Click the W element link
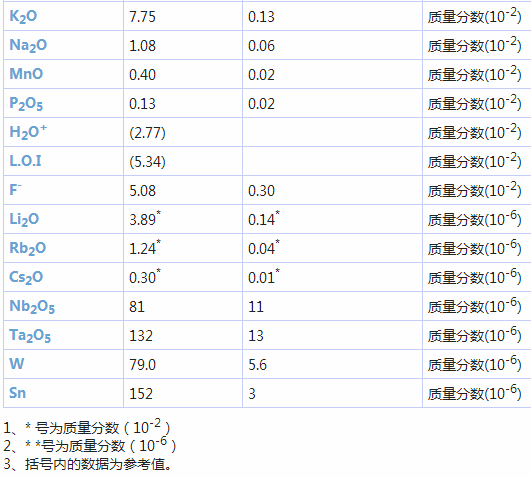Image resolution: width=531 pixels, height=478 pixels. (x=17, y=364)
